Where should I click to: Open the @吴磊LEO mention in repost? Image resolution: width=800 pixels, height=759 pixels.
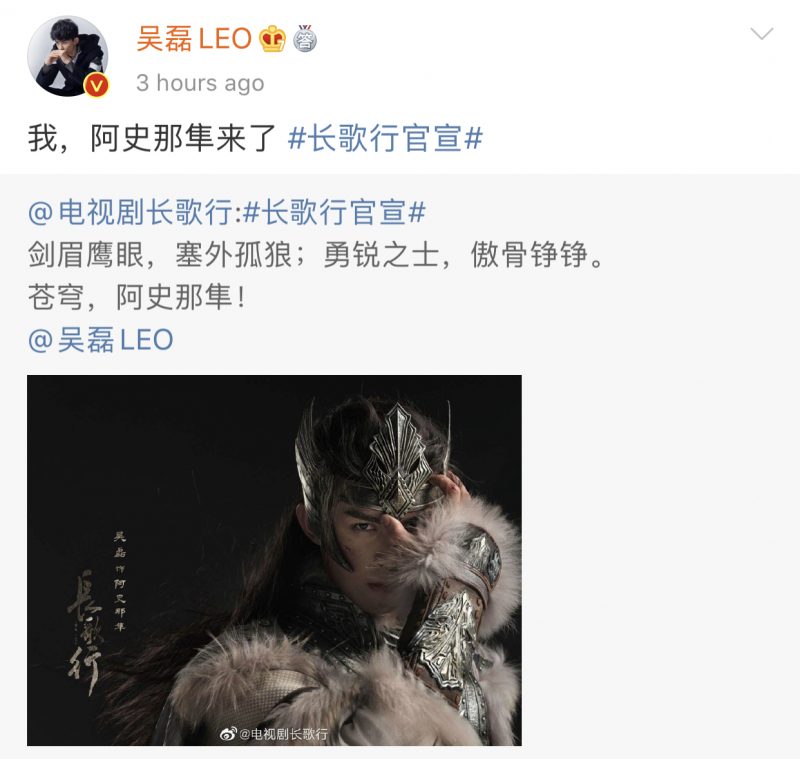(x=101, y=340)
